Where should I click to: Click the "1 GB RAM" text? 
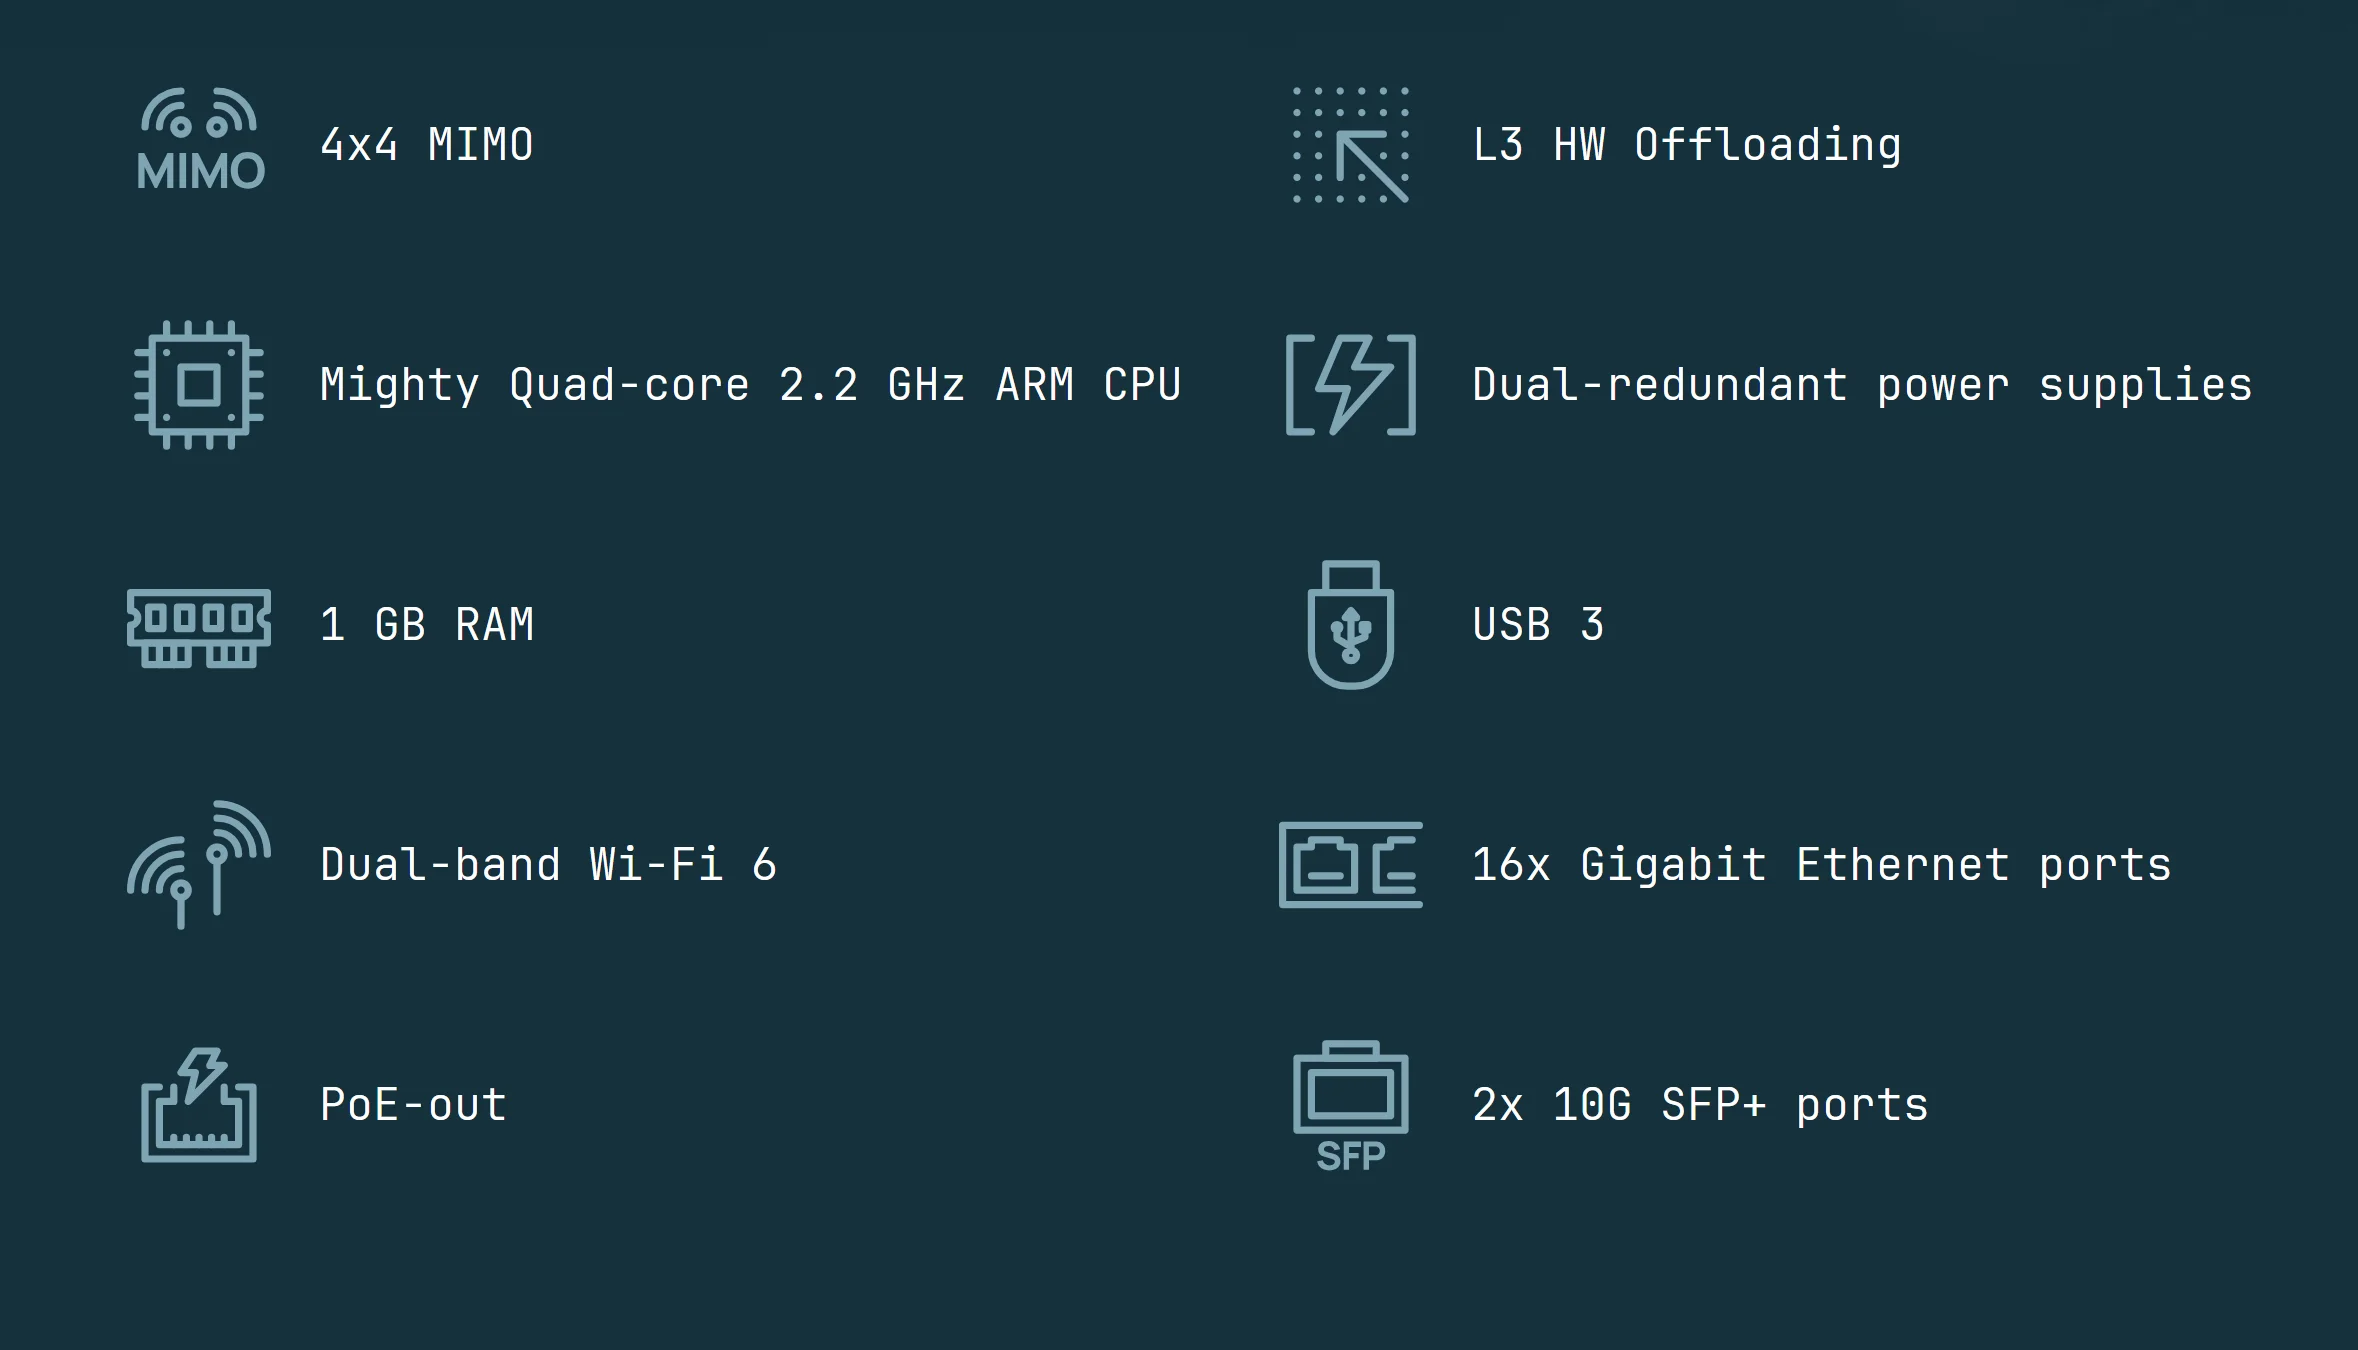click(427, 625)
